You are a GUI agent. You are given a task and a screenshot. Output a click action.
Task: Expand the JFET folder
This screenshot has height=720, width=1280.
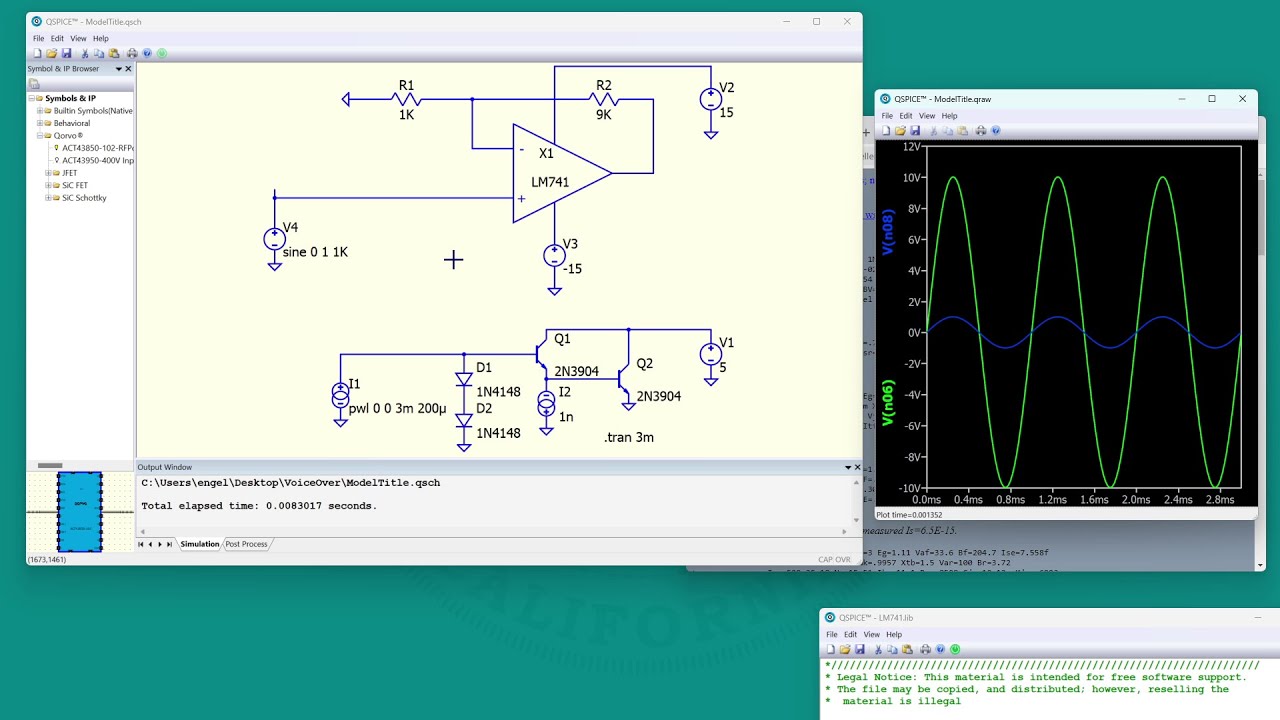[48, 173]
